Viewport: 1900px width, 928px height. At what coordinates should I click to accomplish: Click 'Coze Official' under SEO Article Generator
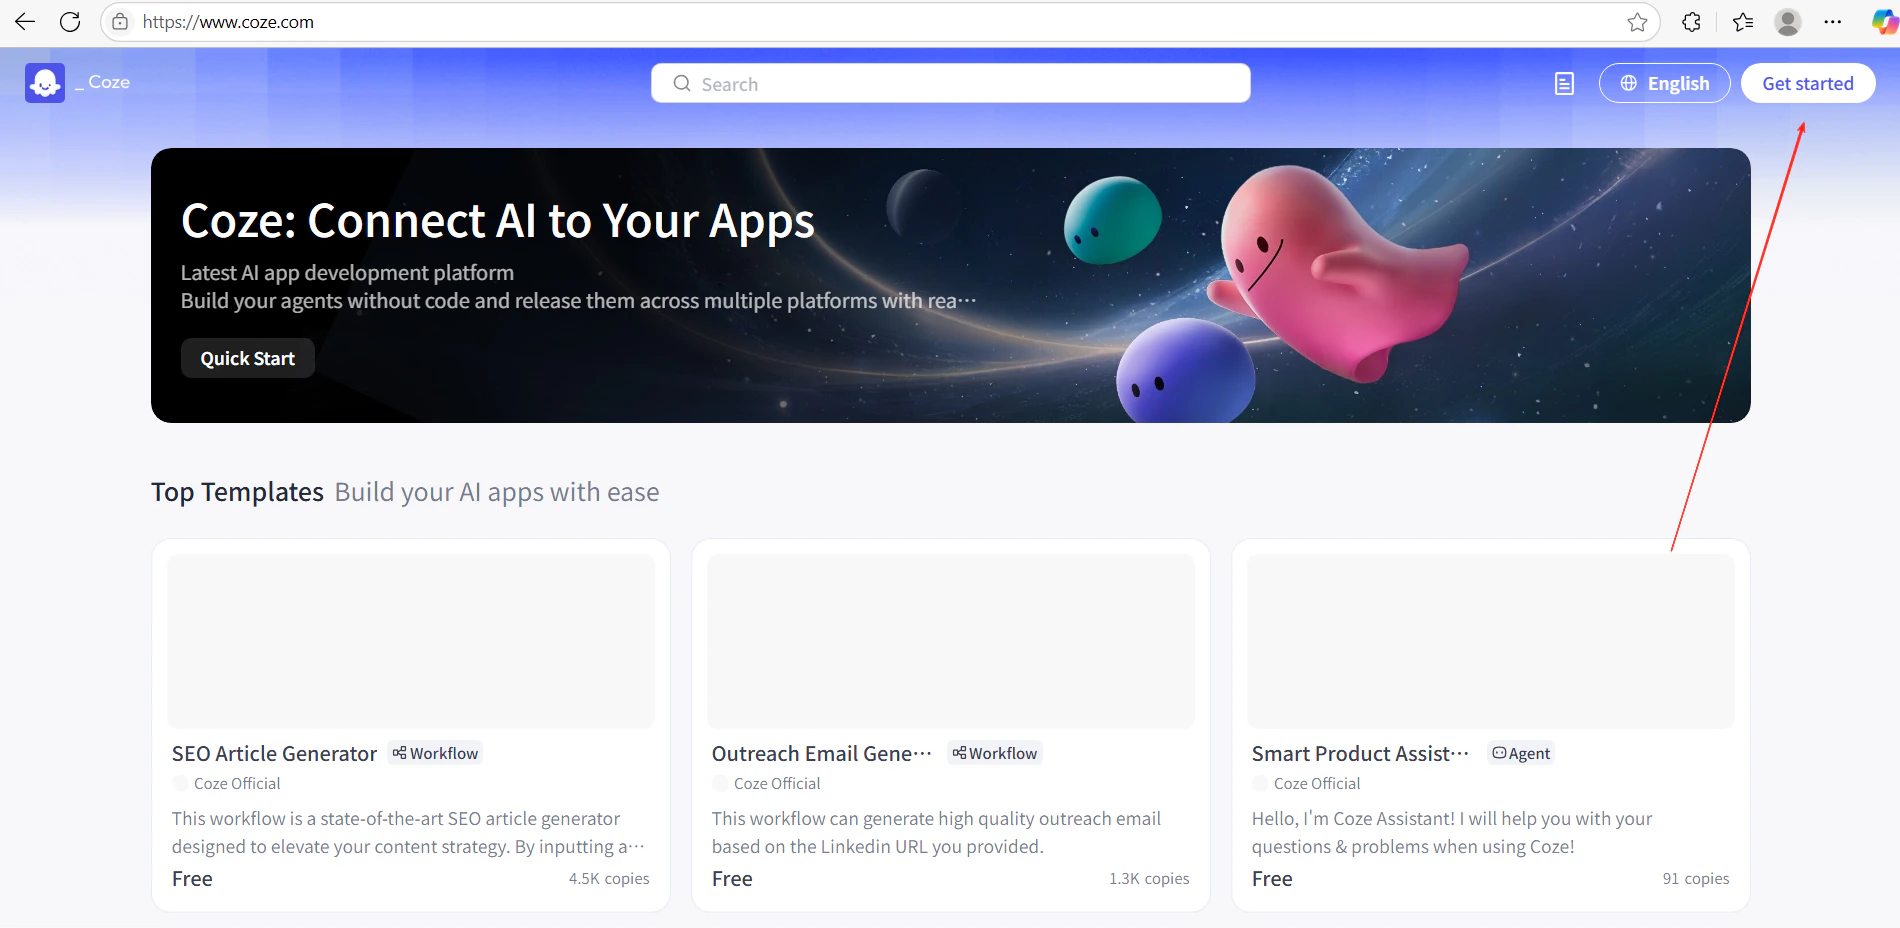point(237,784)
